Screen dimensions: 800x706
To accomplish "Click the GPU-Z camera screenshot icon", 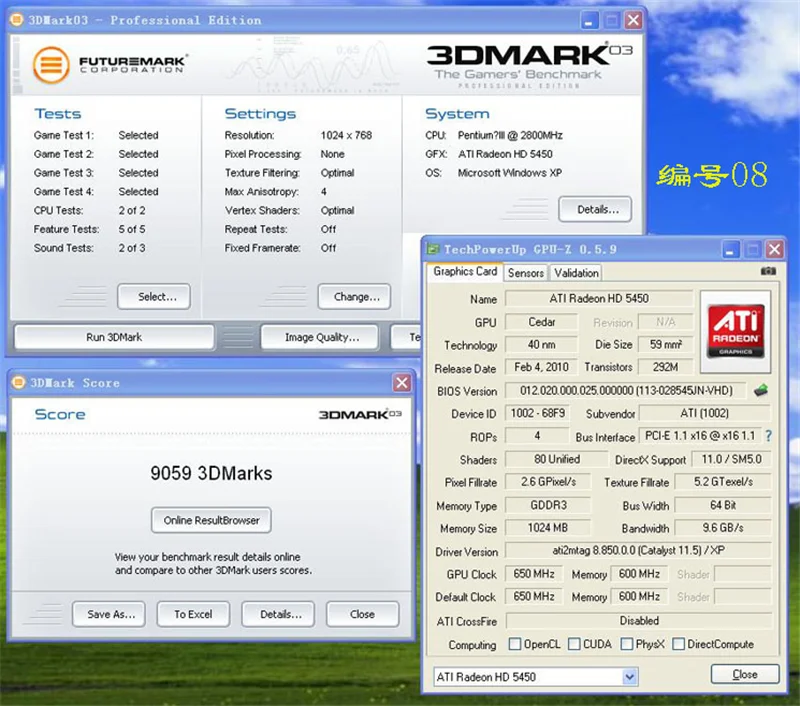I will [x=768, y=270].
